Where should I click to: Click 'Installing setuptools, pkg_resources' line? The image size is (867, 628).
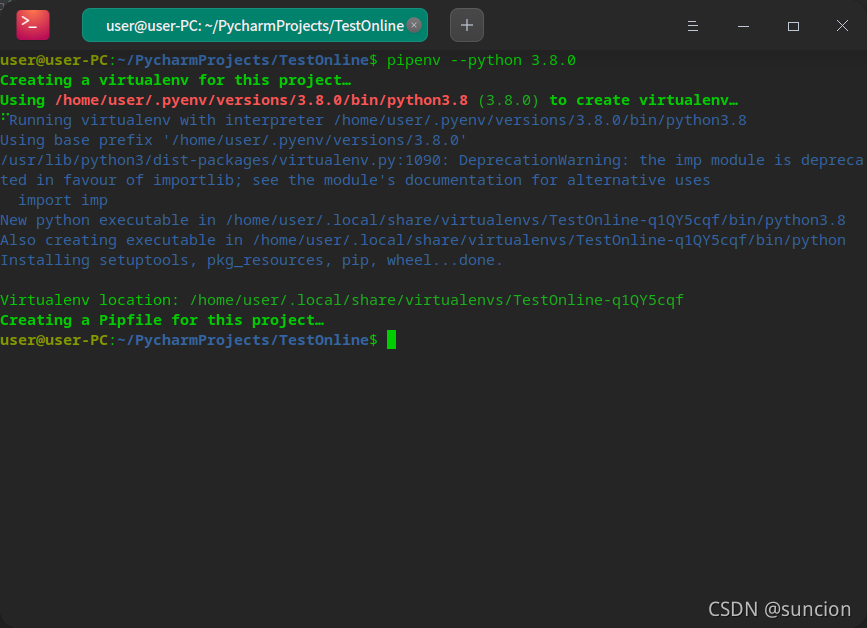252,260
